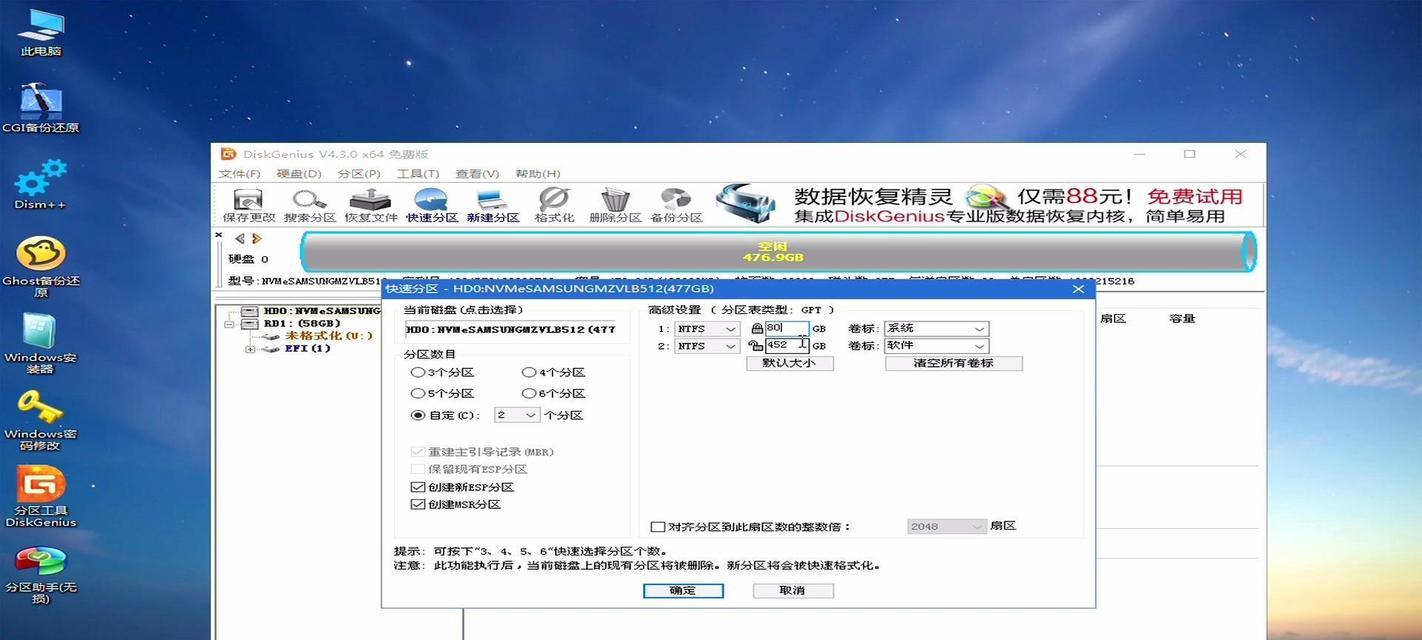This screenshot has width=1422, height=640.
Task: Open the custom partition count dropdown showing 2
Action: click(x=516, y=415)
